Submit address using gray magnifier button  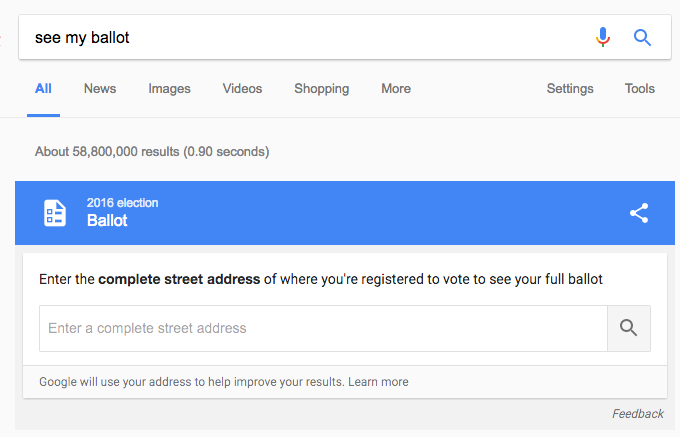(628, 328)
